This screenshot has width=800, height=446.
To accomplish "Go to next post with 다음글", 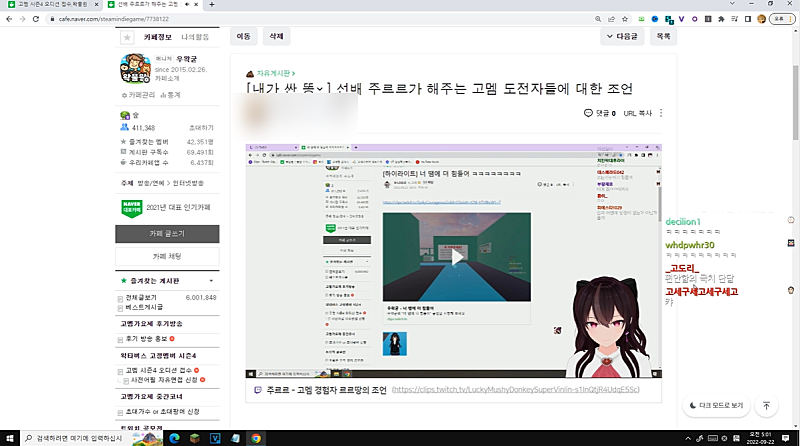I will point(622,36).
